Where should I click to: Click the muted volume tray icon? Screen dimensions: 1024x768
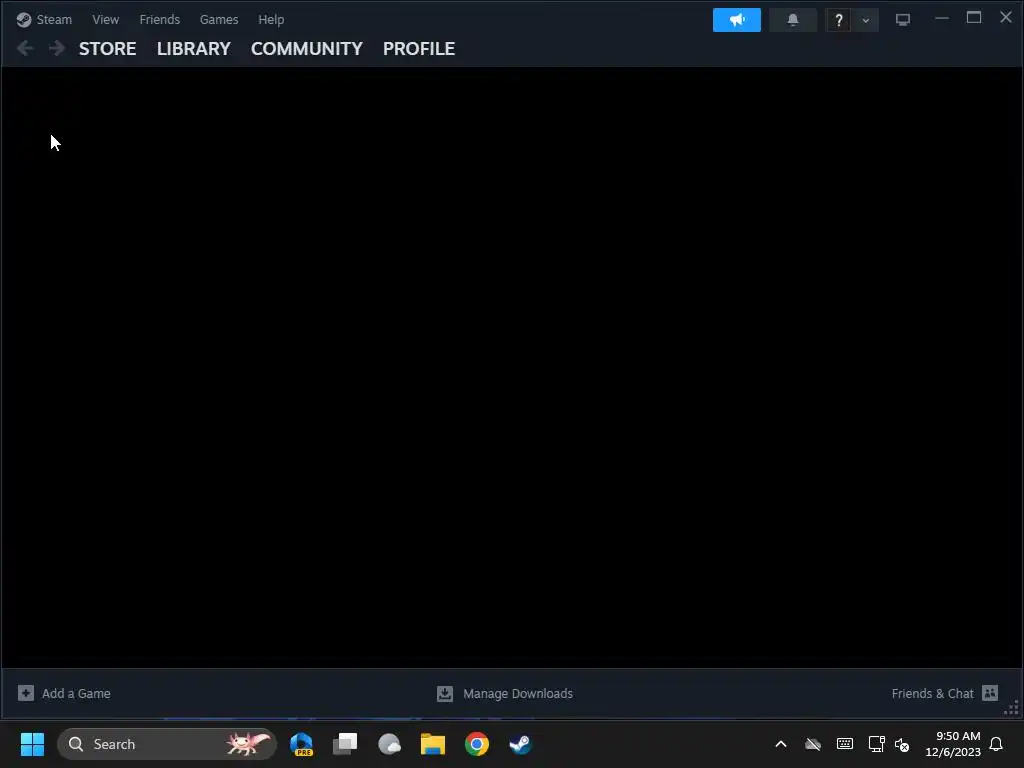click(x=902, y=744)
